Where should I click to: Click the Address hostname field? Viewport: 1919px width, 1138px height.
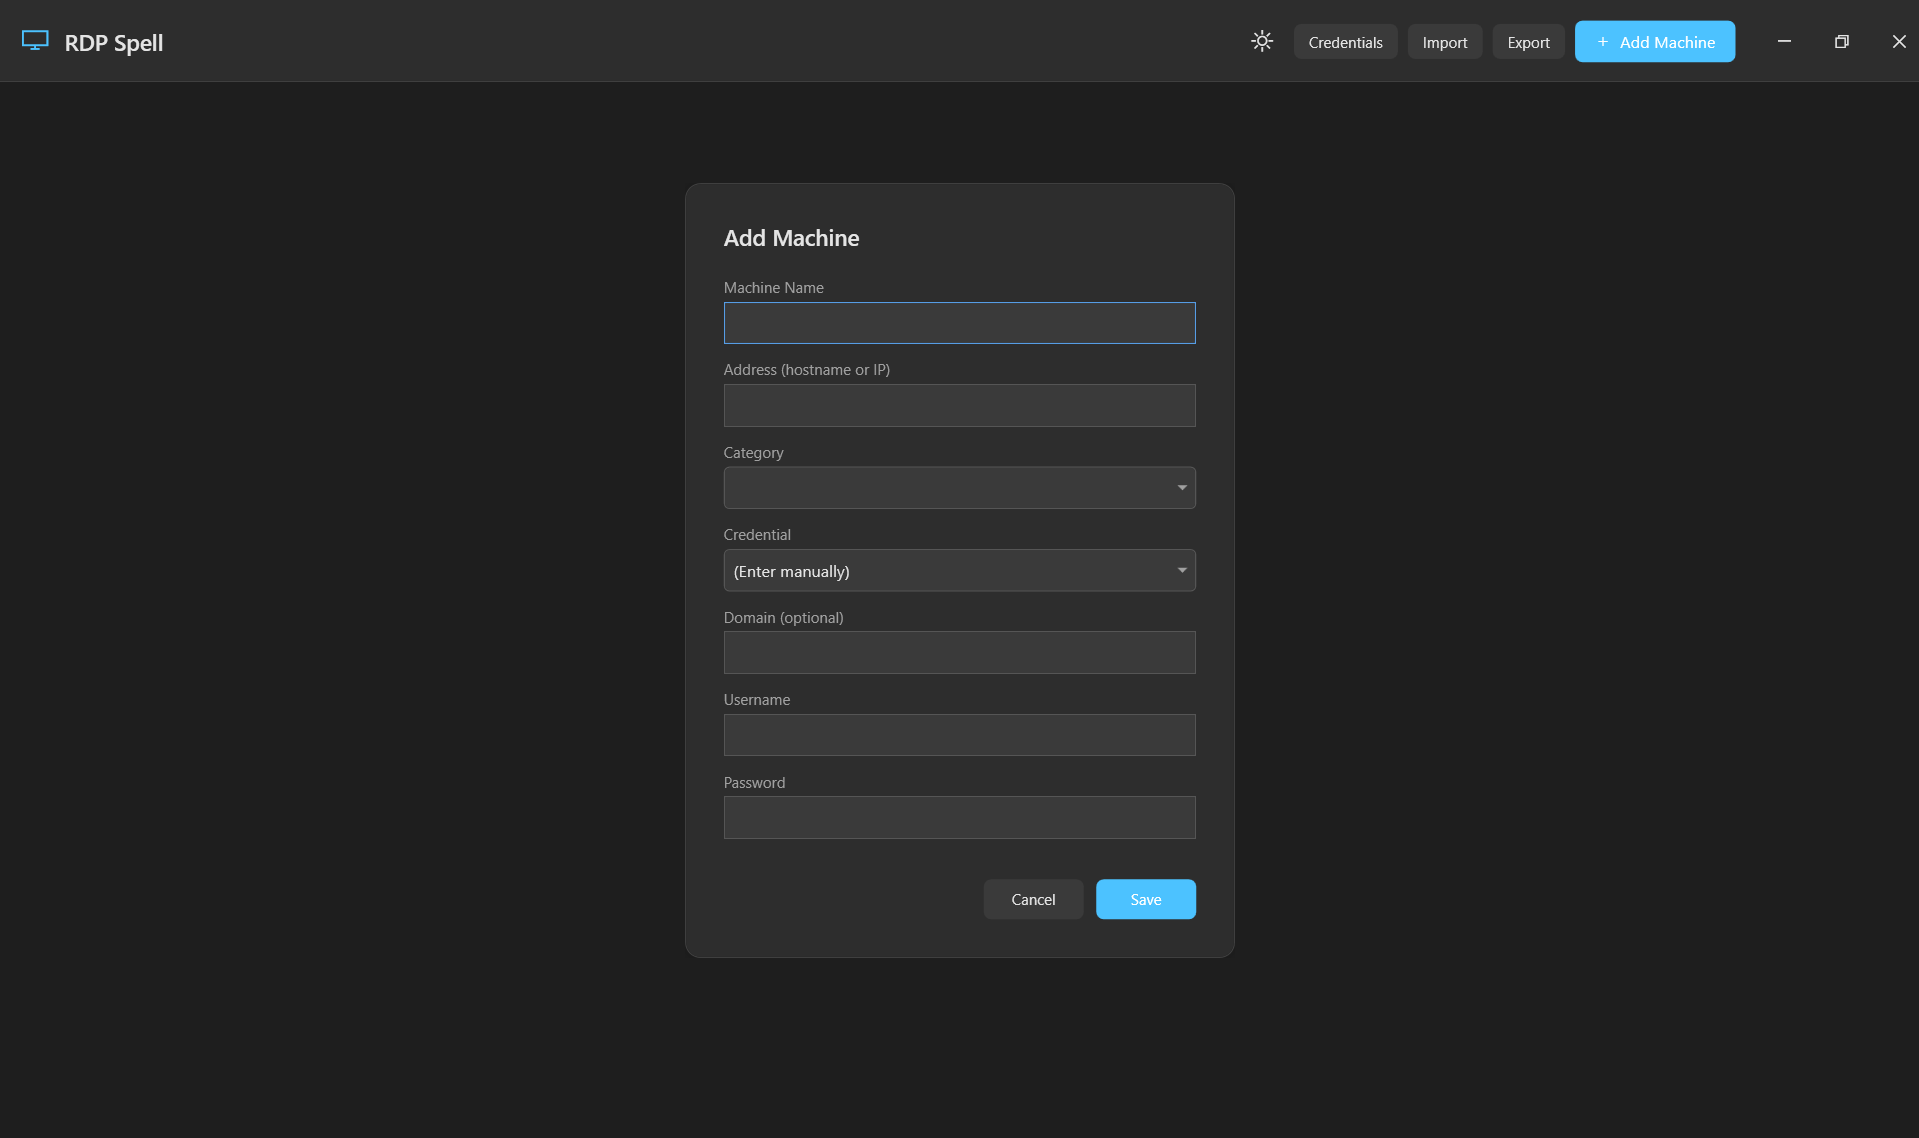(958, 405)
